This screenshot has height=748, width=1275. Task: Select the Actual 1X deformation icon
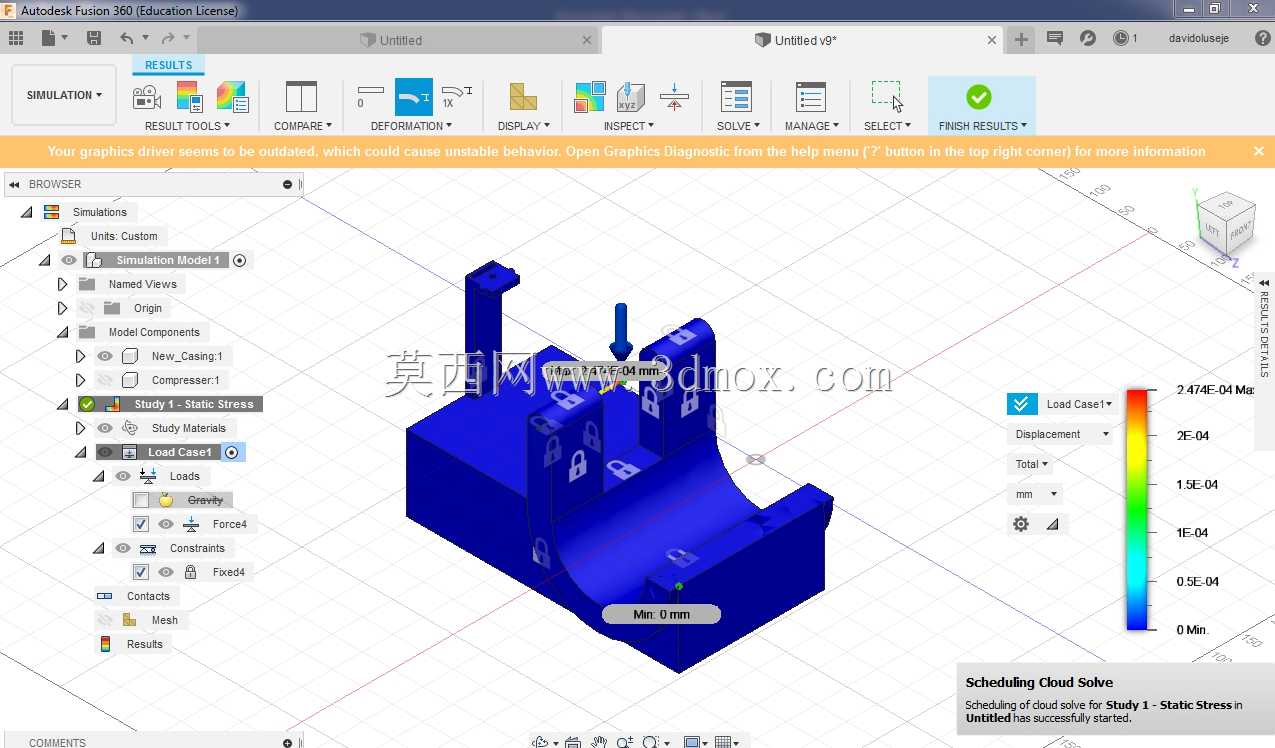click(456, 96)
